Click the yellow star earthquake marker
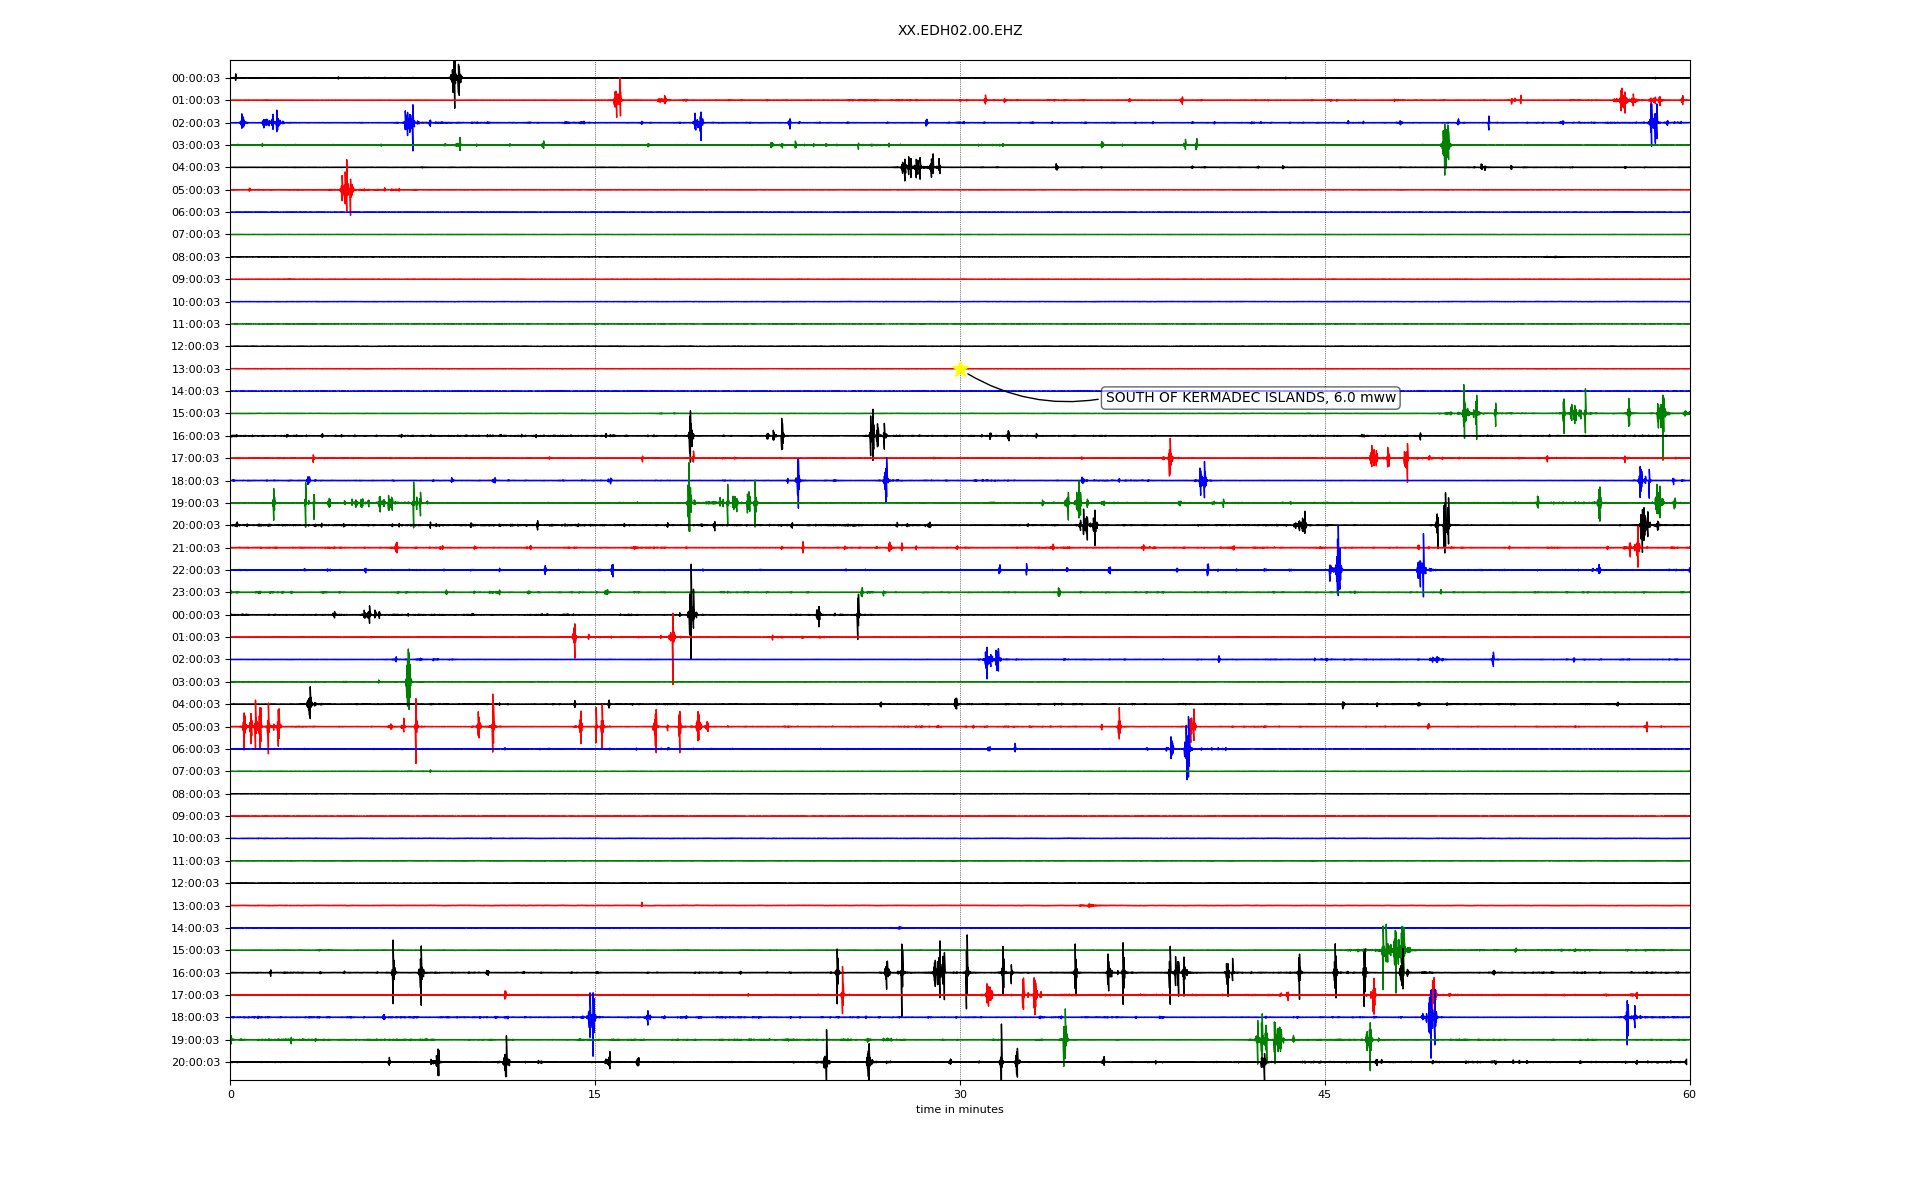 960,369
